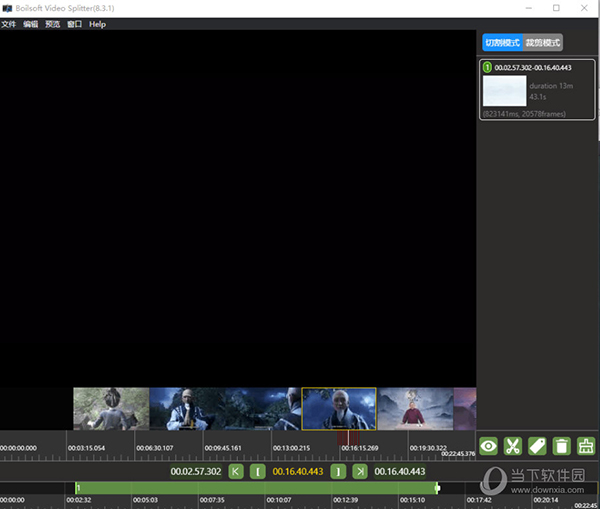This screenshot has height=509, width=600.
Task: Click the trash delete icon
Action: [x=562, y=446]
